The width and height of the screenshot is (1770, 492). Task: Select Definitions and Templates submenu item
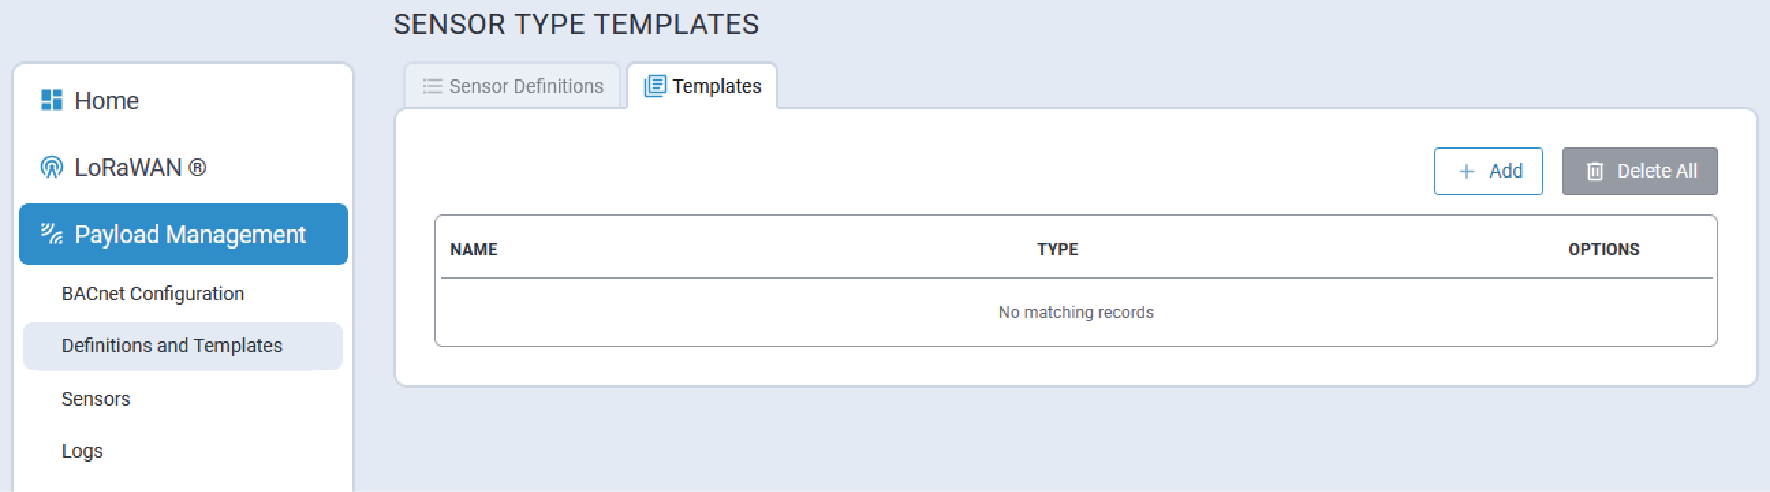(x=172, y=345)
